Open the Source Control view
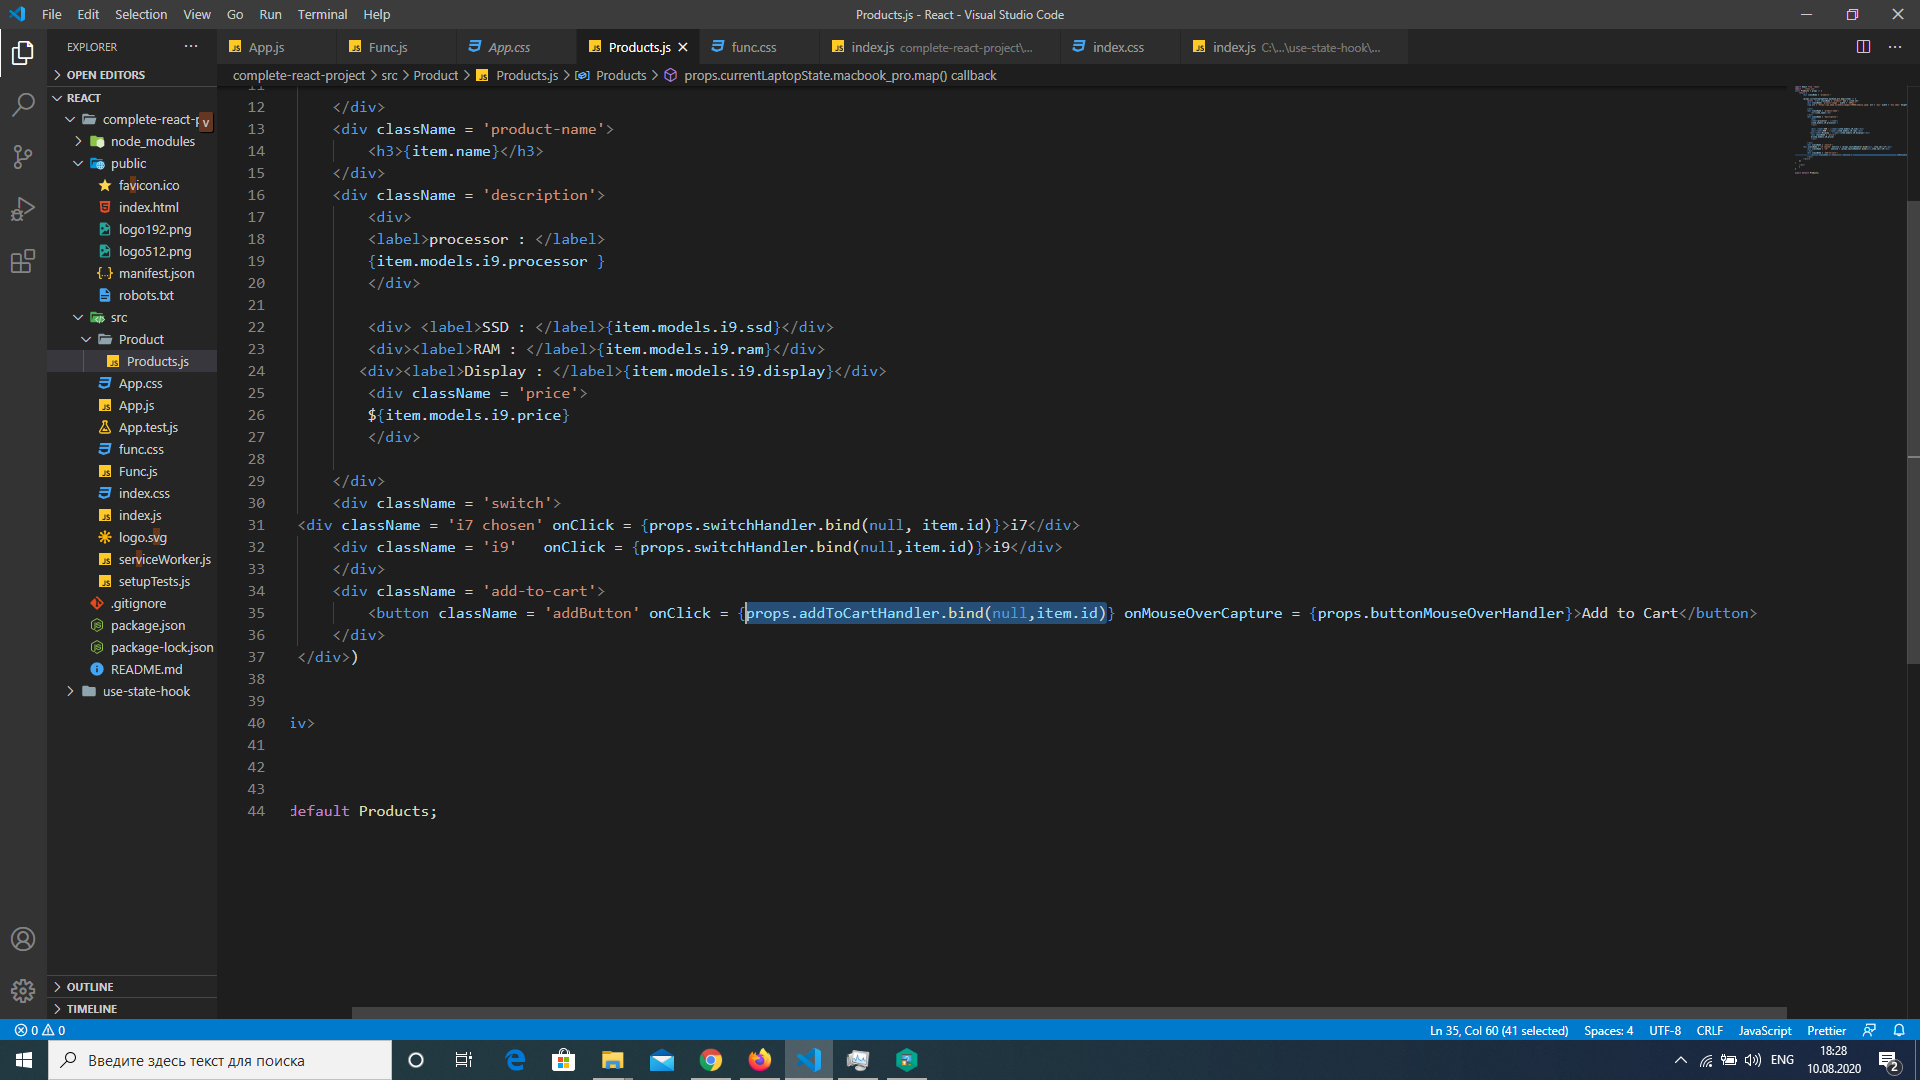The width and height of the screenshot is (1920, 1080). pyautogui.click(x=22, y=156)
